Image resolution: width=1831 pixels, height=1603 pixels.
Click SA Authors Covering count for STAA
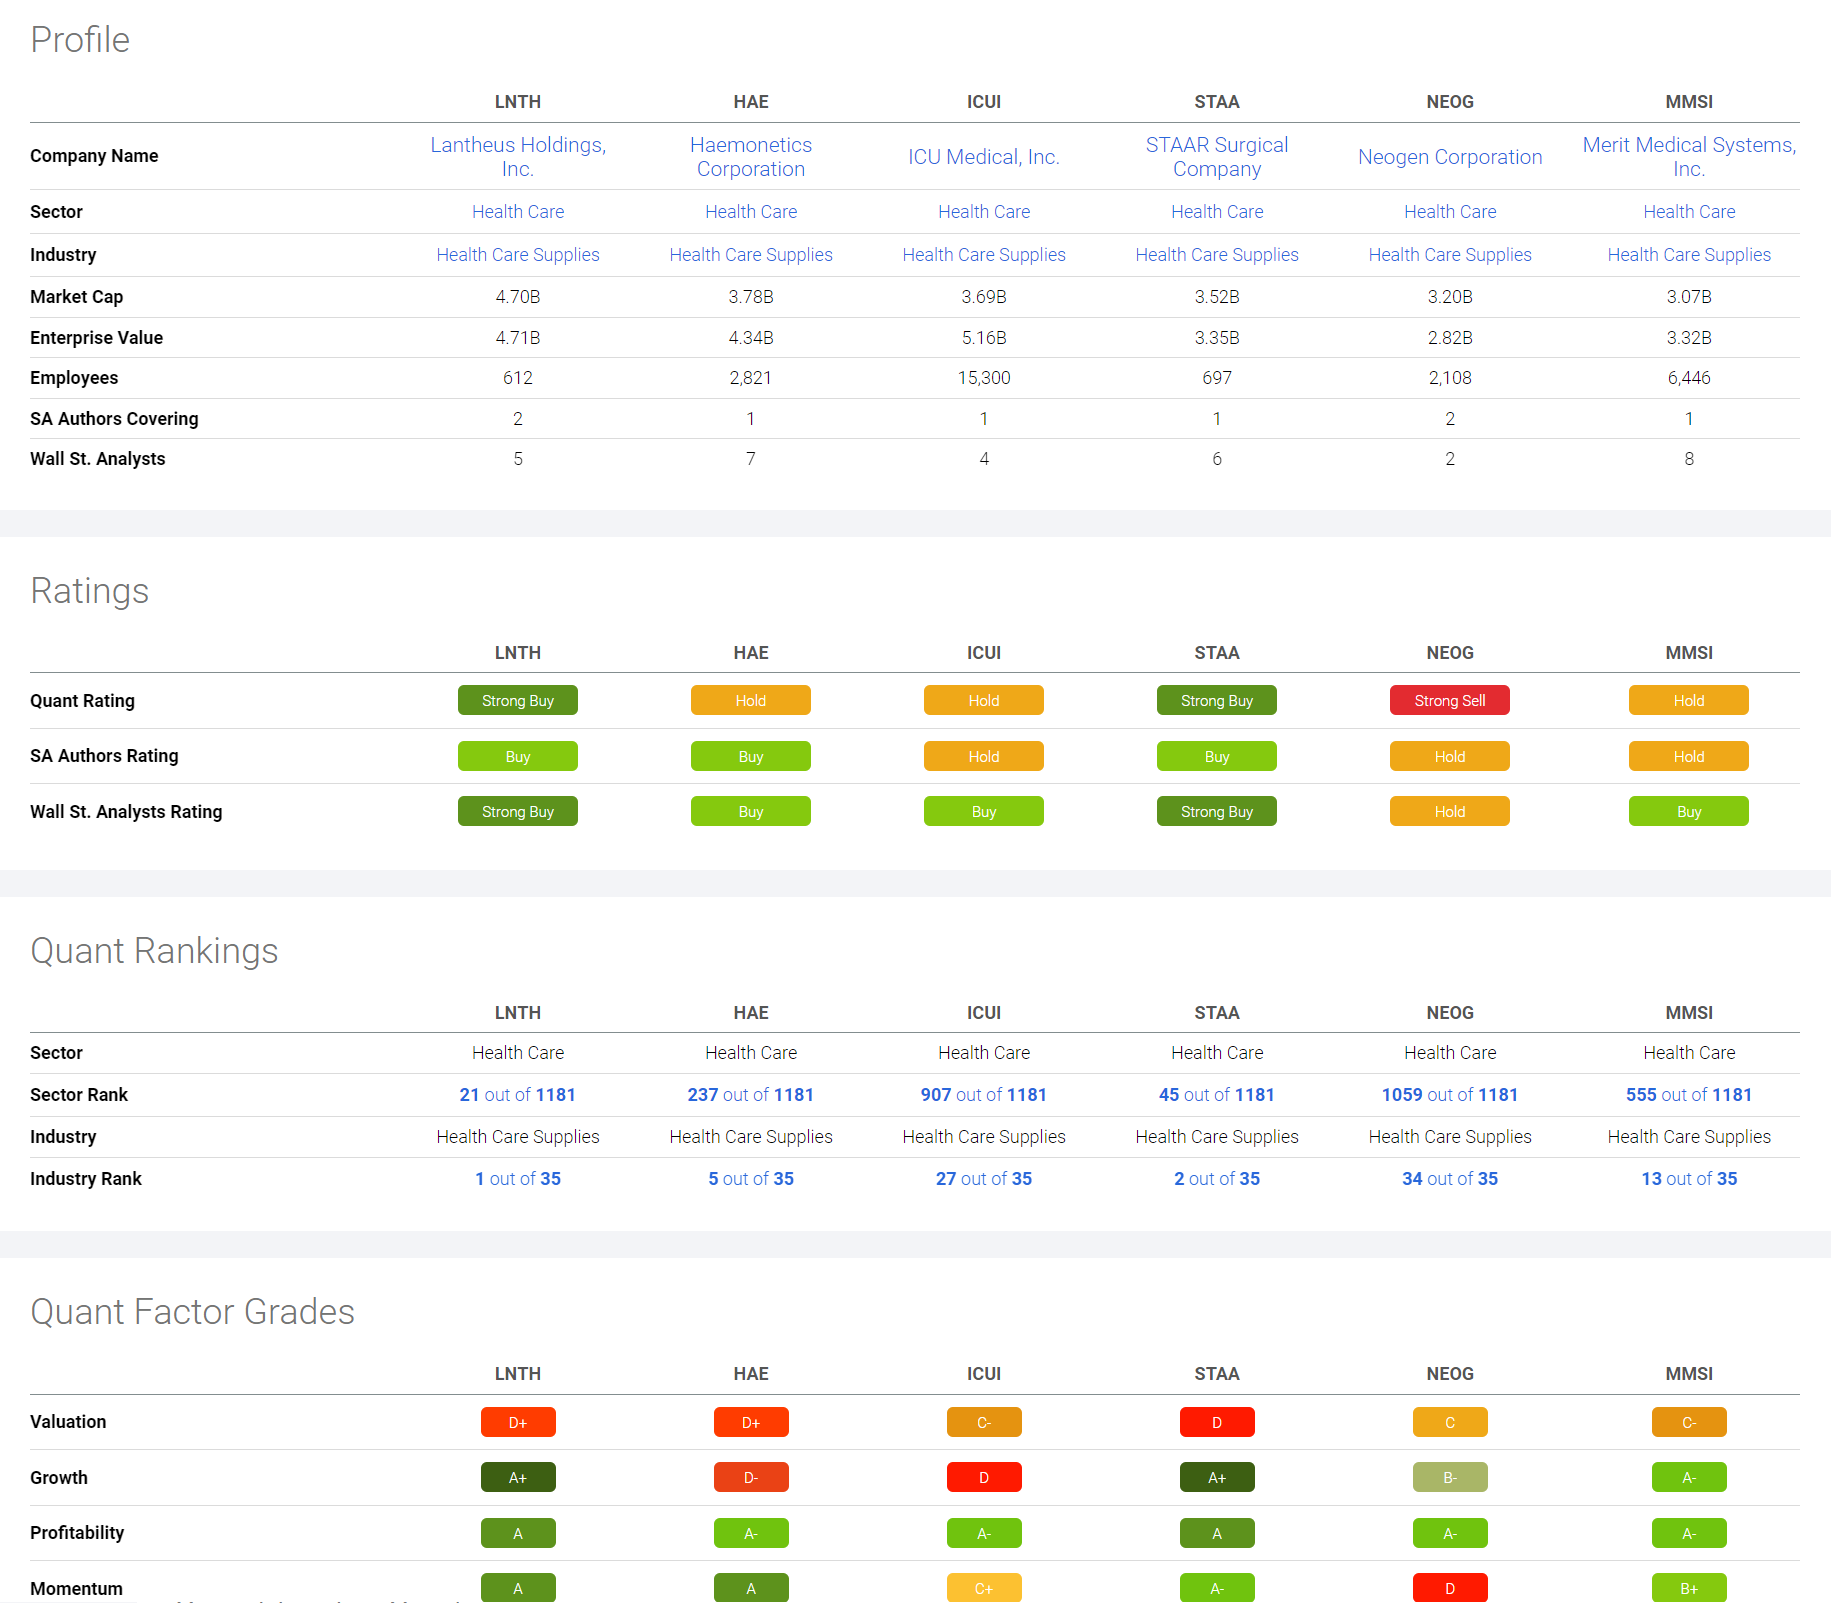click(1217, 419)
